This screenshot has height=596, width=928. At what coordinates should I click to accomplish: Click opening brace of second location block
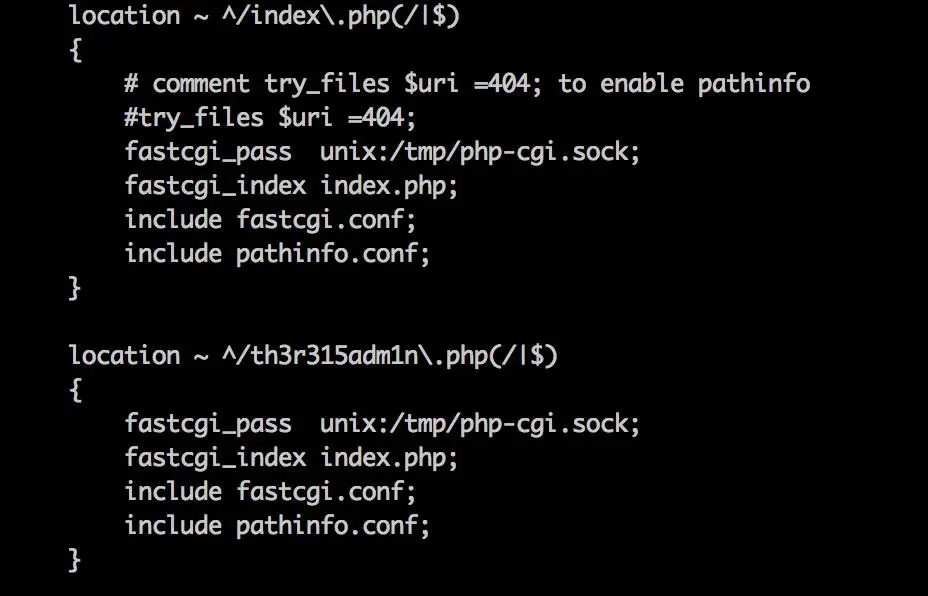click(x=75, y=390)
